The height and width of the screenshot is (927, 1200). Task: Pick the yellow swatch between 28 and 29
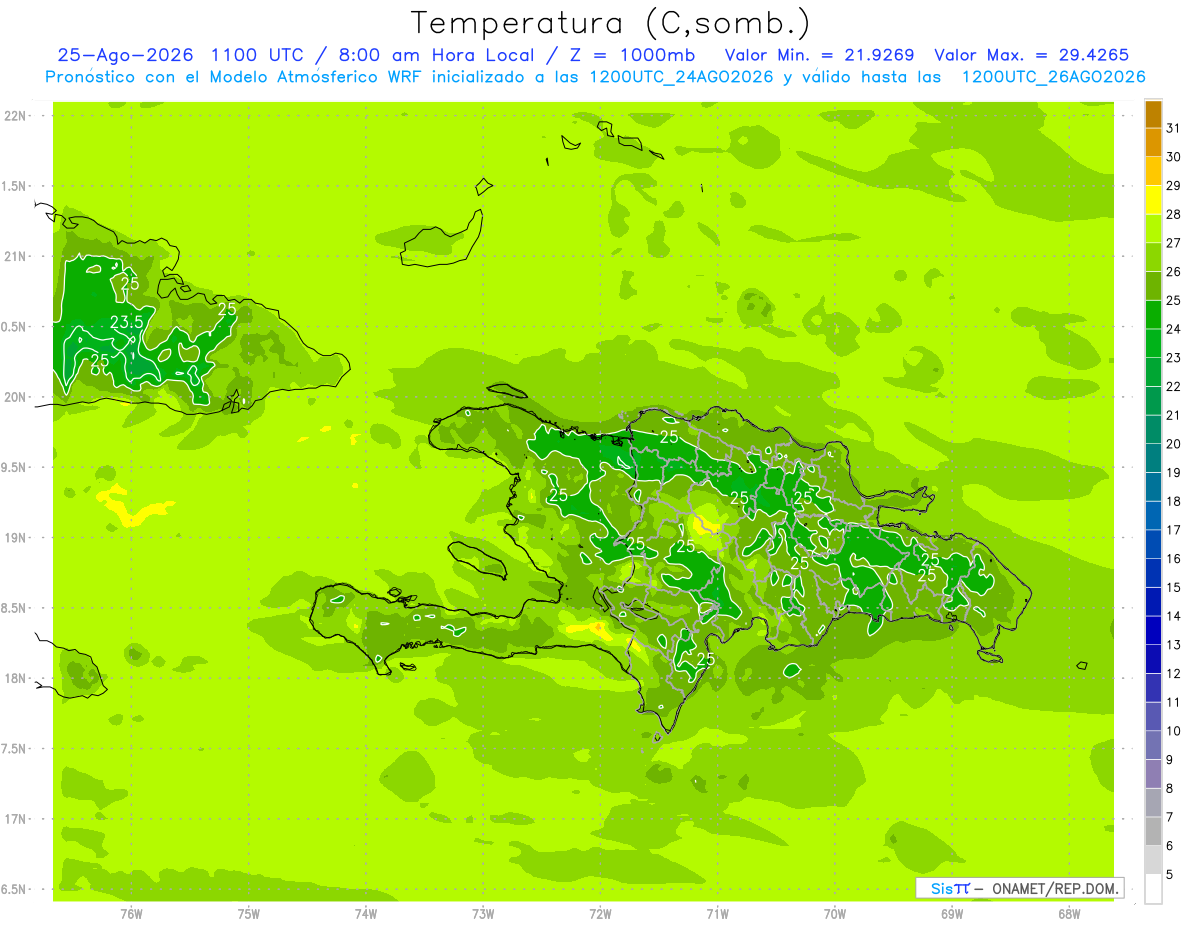pyautogui.click(x=1153, y=200)
